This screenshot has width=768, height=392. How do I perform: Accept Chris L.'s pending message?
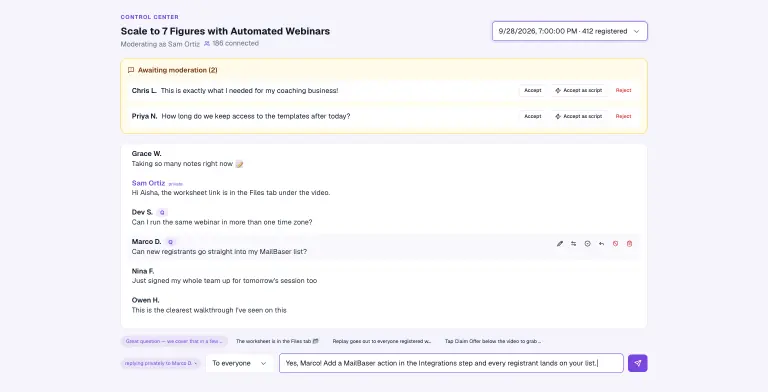[532, 90]
